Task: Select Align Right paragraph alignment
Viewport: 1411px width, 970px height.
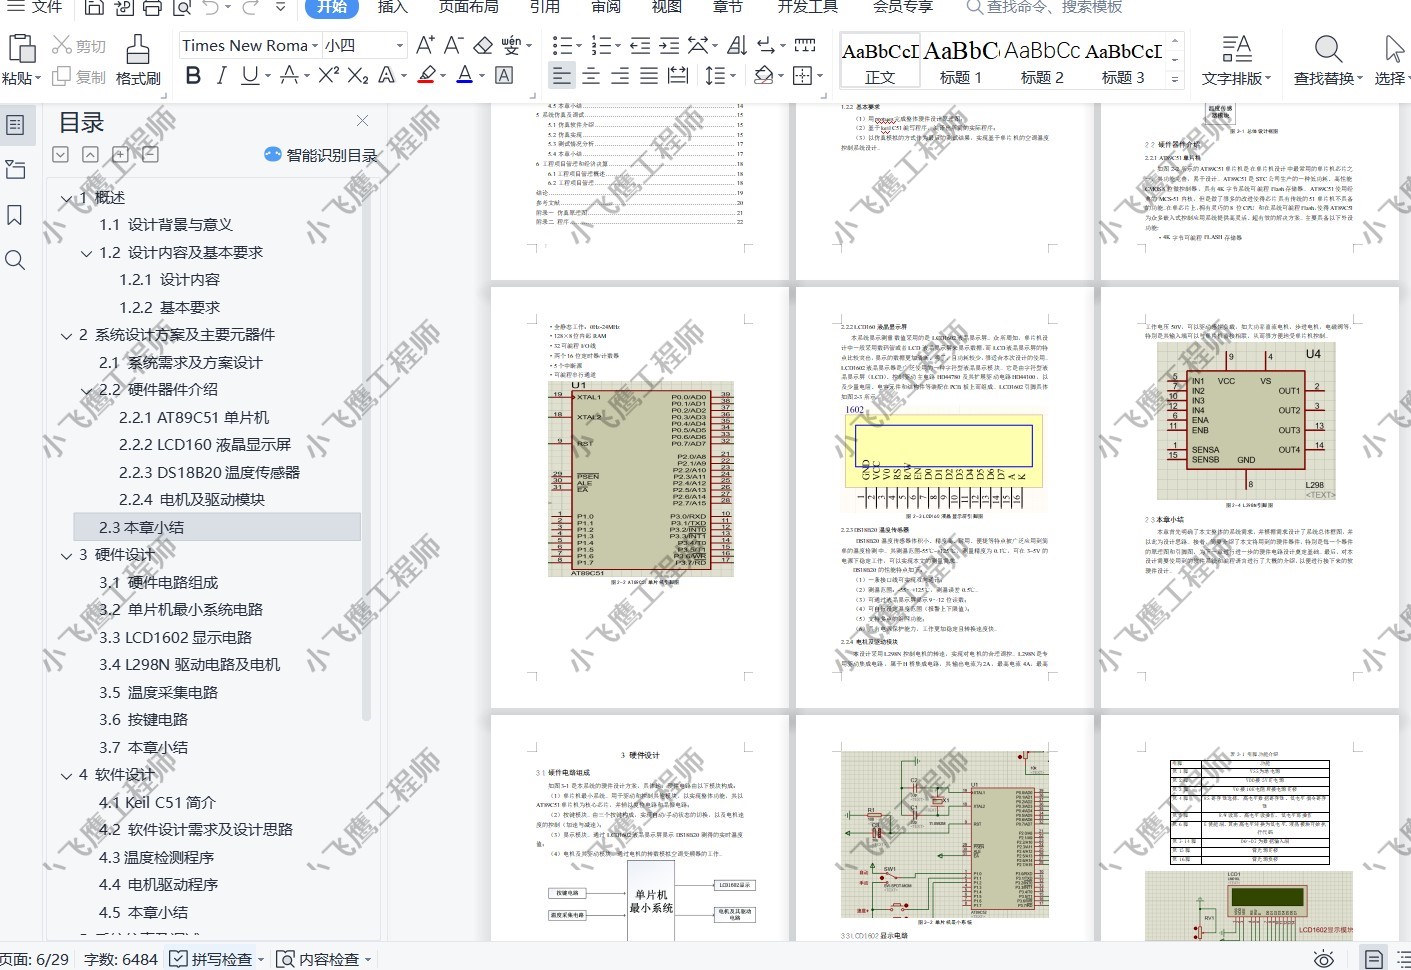Action: [x=620, y=75]
